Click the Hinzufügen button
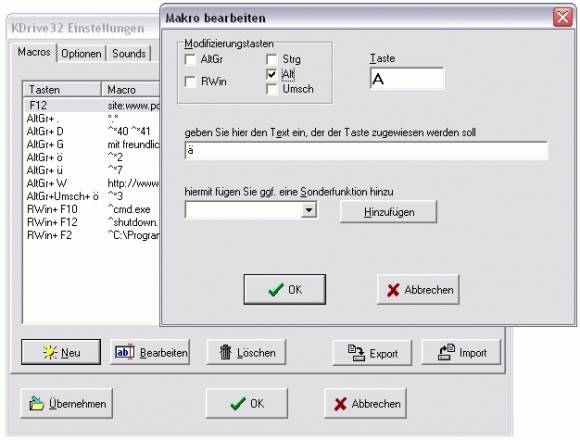Viewport: 580px width, 440px height. click(x=388, y=212)
